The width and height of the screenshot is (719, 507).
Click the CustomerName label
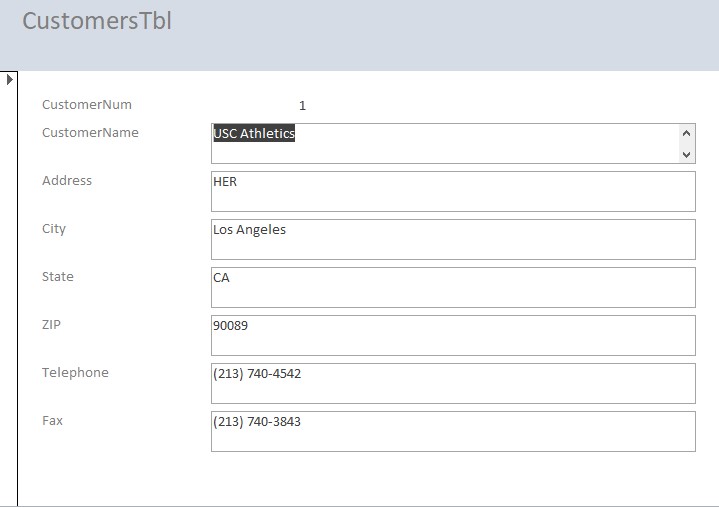tap(90, 132)
